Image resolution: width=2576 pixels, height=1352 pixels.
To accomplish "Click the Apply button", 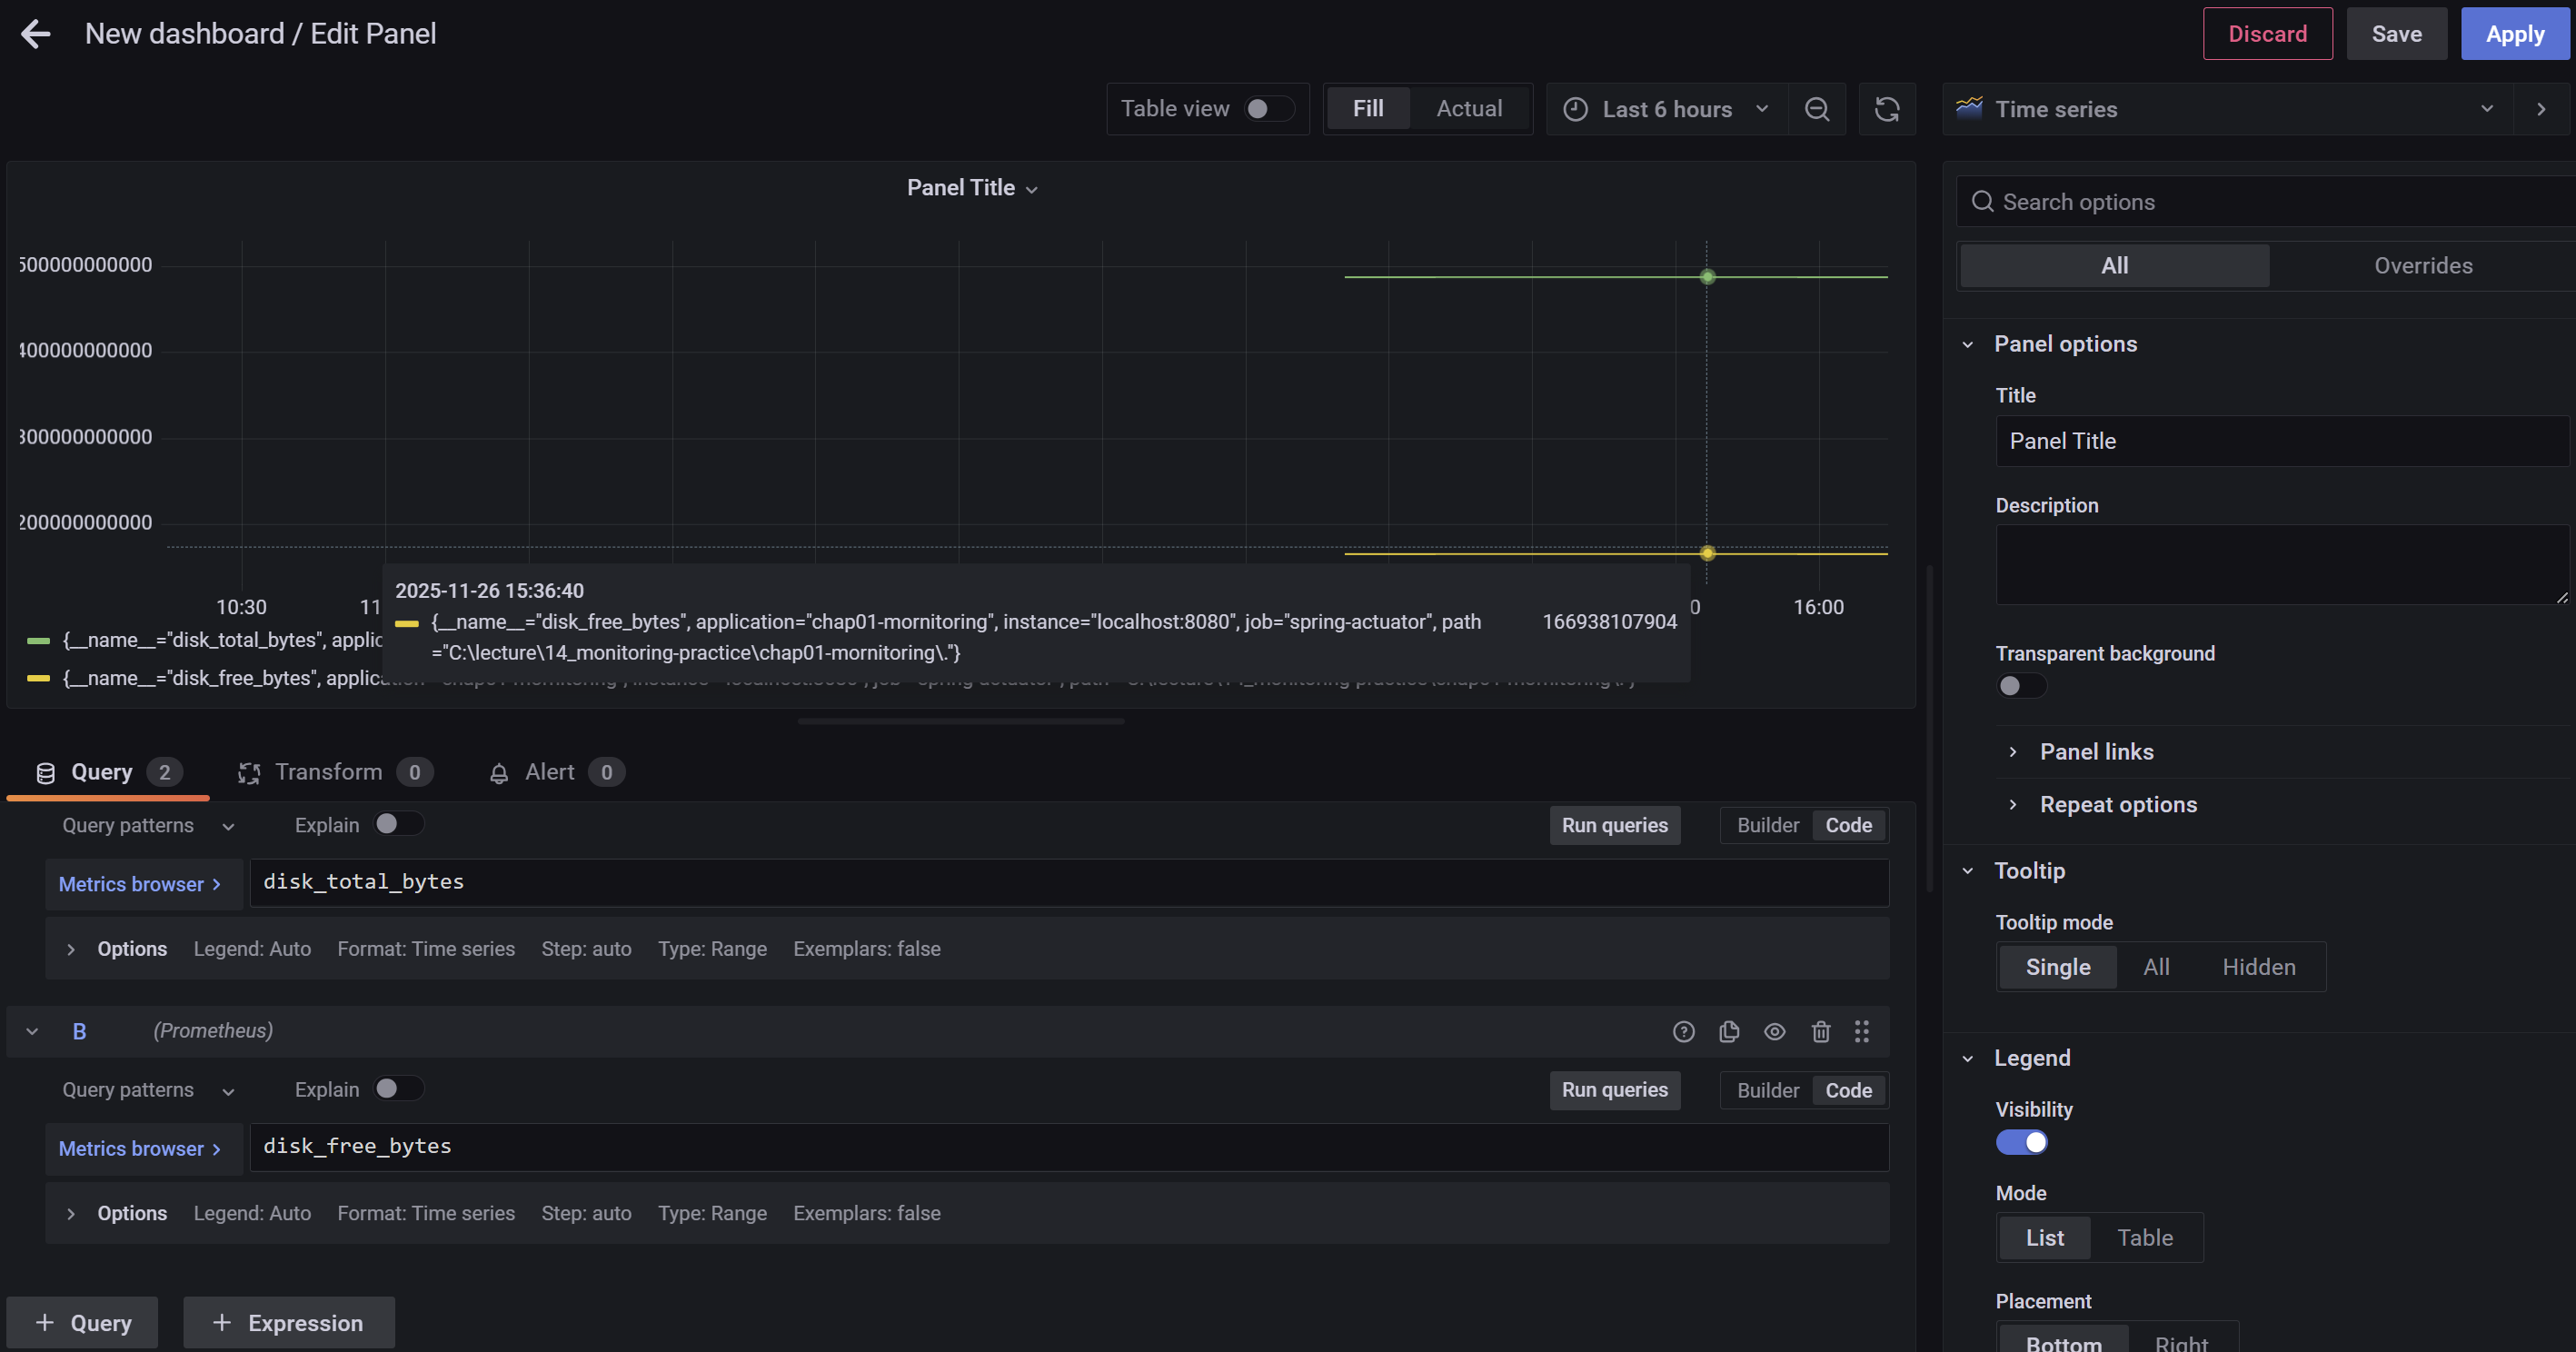I will [x=2515, y=34].
